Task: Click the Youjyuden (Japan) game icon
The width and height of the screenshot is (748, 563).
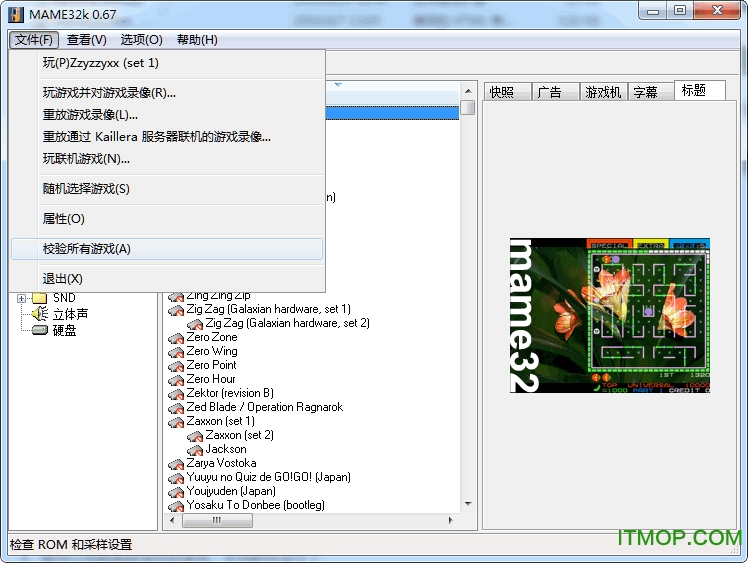Action: 176,492
